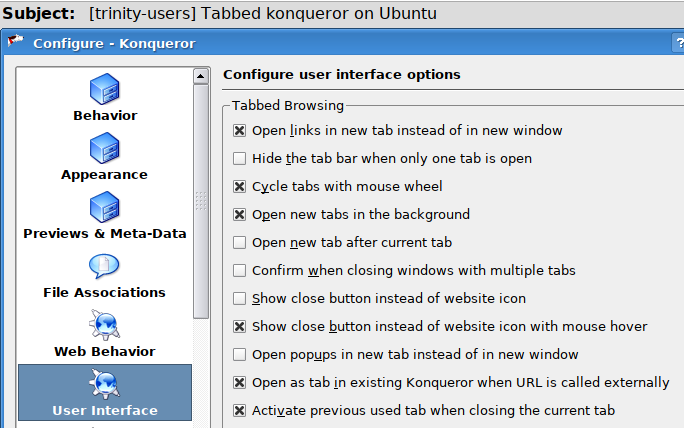Click the Web Behavior label text
The image size is (684, 428).
pos(105,351)
